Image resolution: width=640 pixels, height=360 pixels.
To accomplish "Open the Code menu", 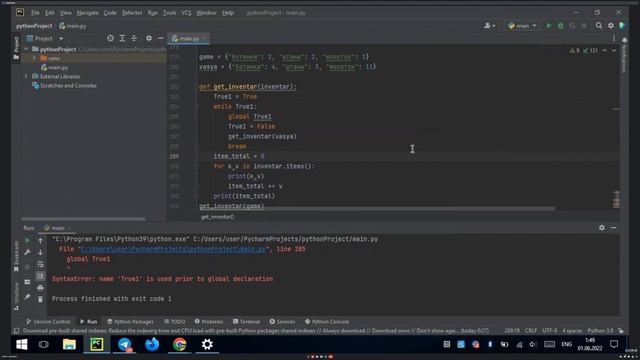I will coord(110,13).
